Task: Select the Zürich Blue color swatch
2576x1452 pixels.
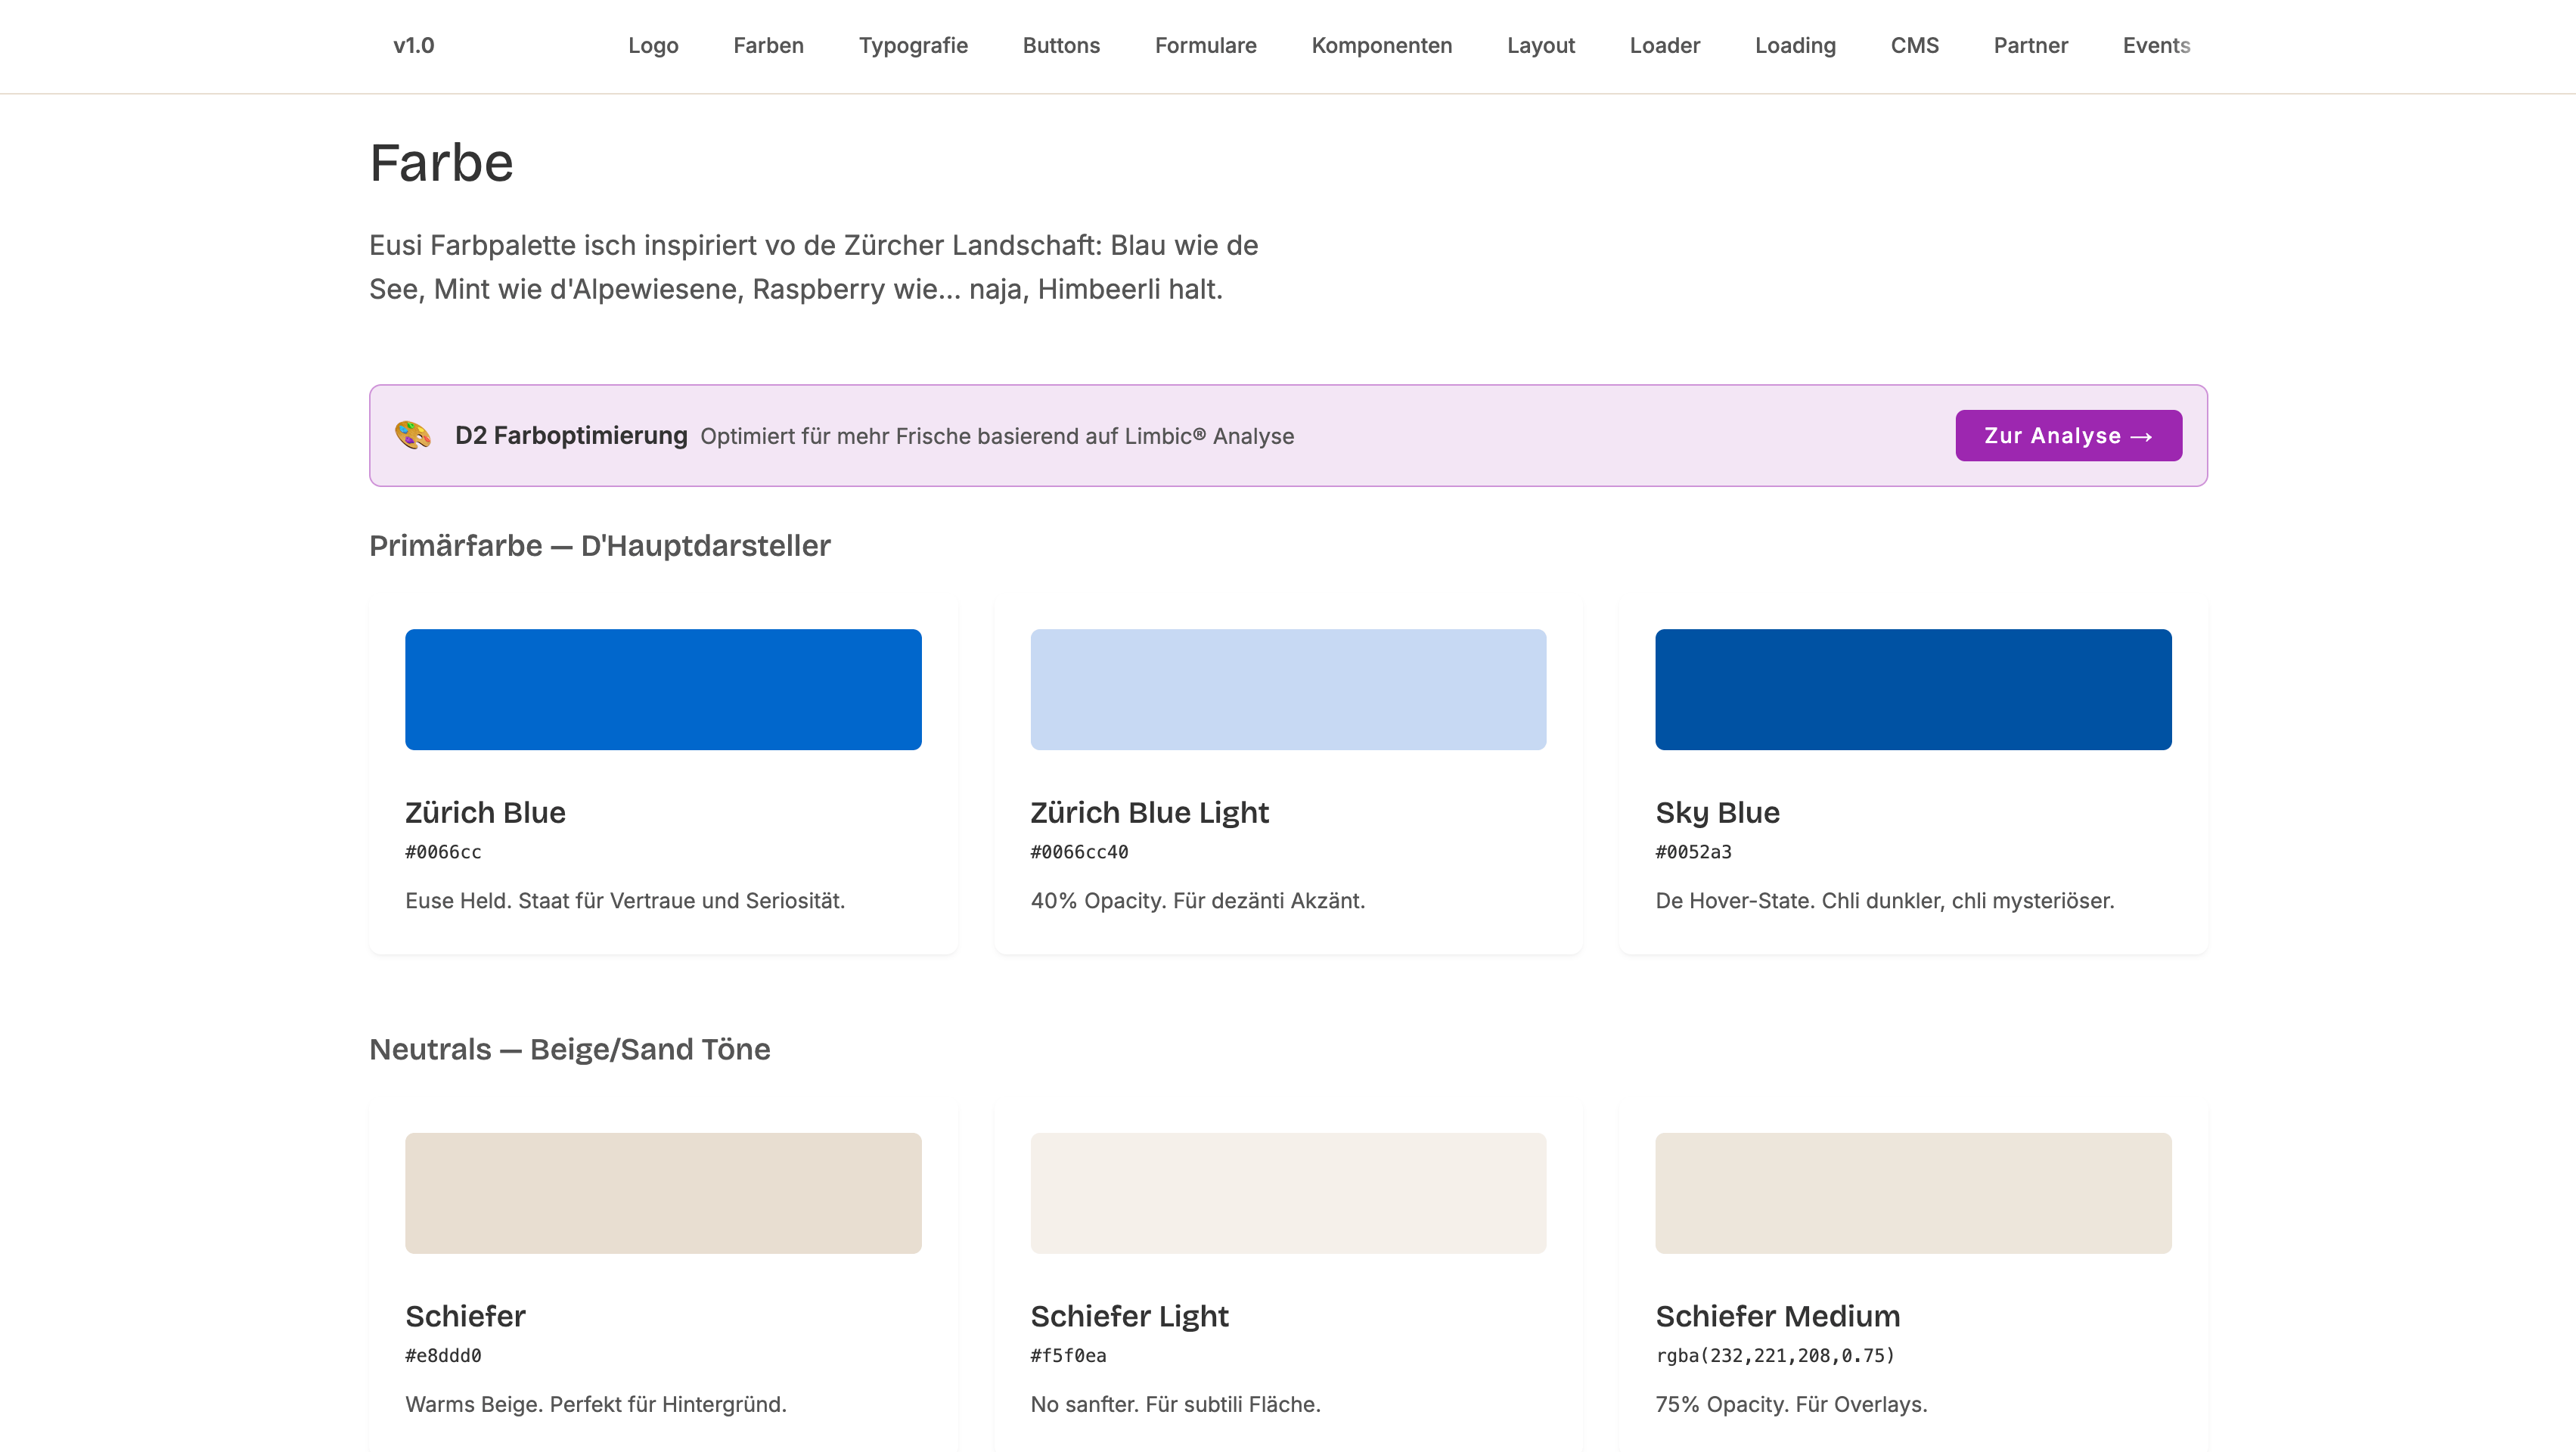Action: coord(662,689)
